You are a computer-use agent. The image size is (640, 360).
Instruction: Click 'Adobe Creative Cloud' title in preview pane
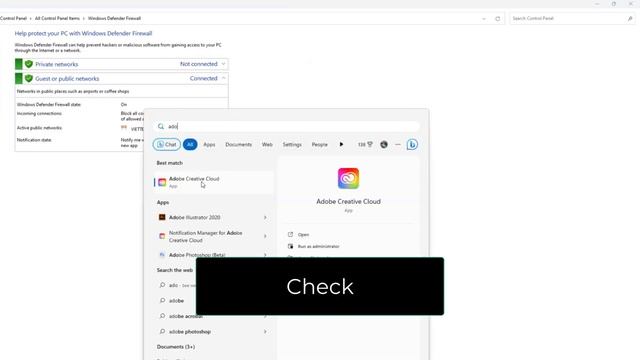pyautogui.click(x=348, y=202)
